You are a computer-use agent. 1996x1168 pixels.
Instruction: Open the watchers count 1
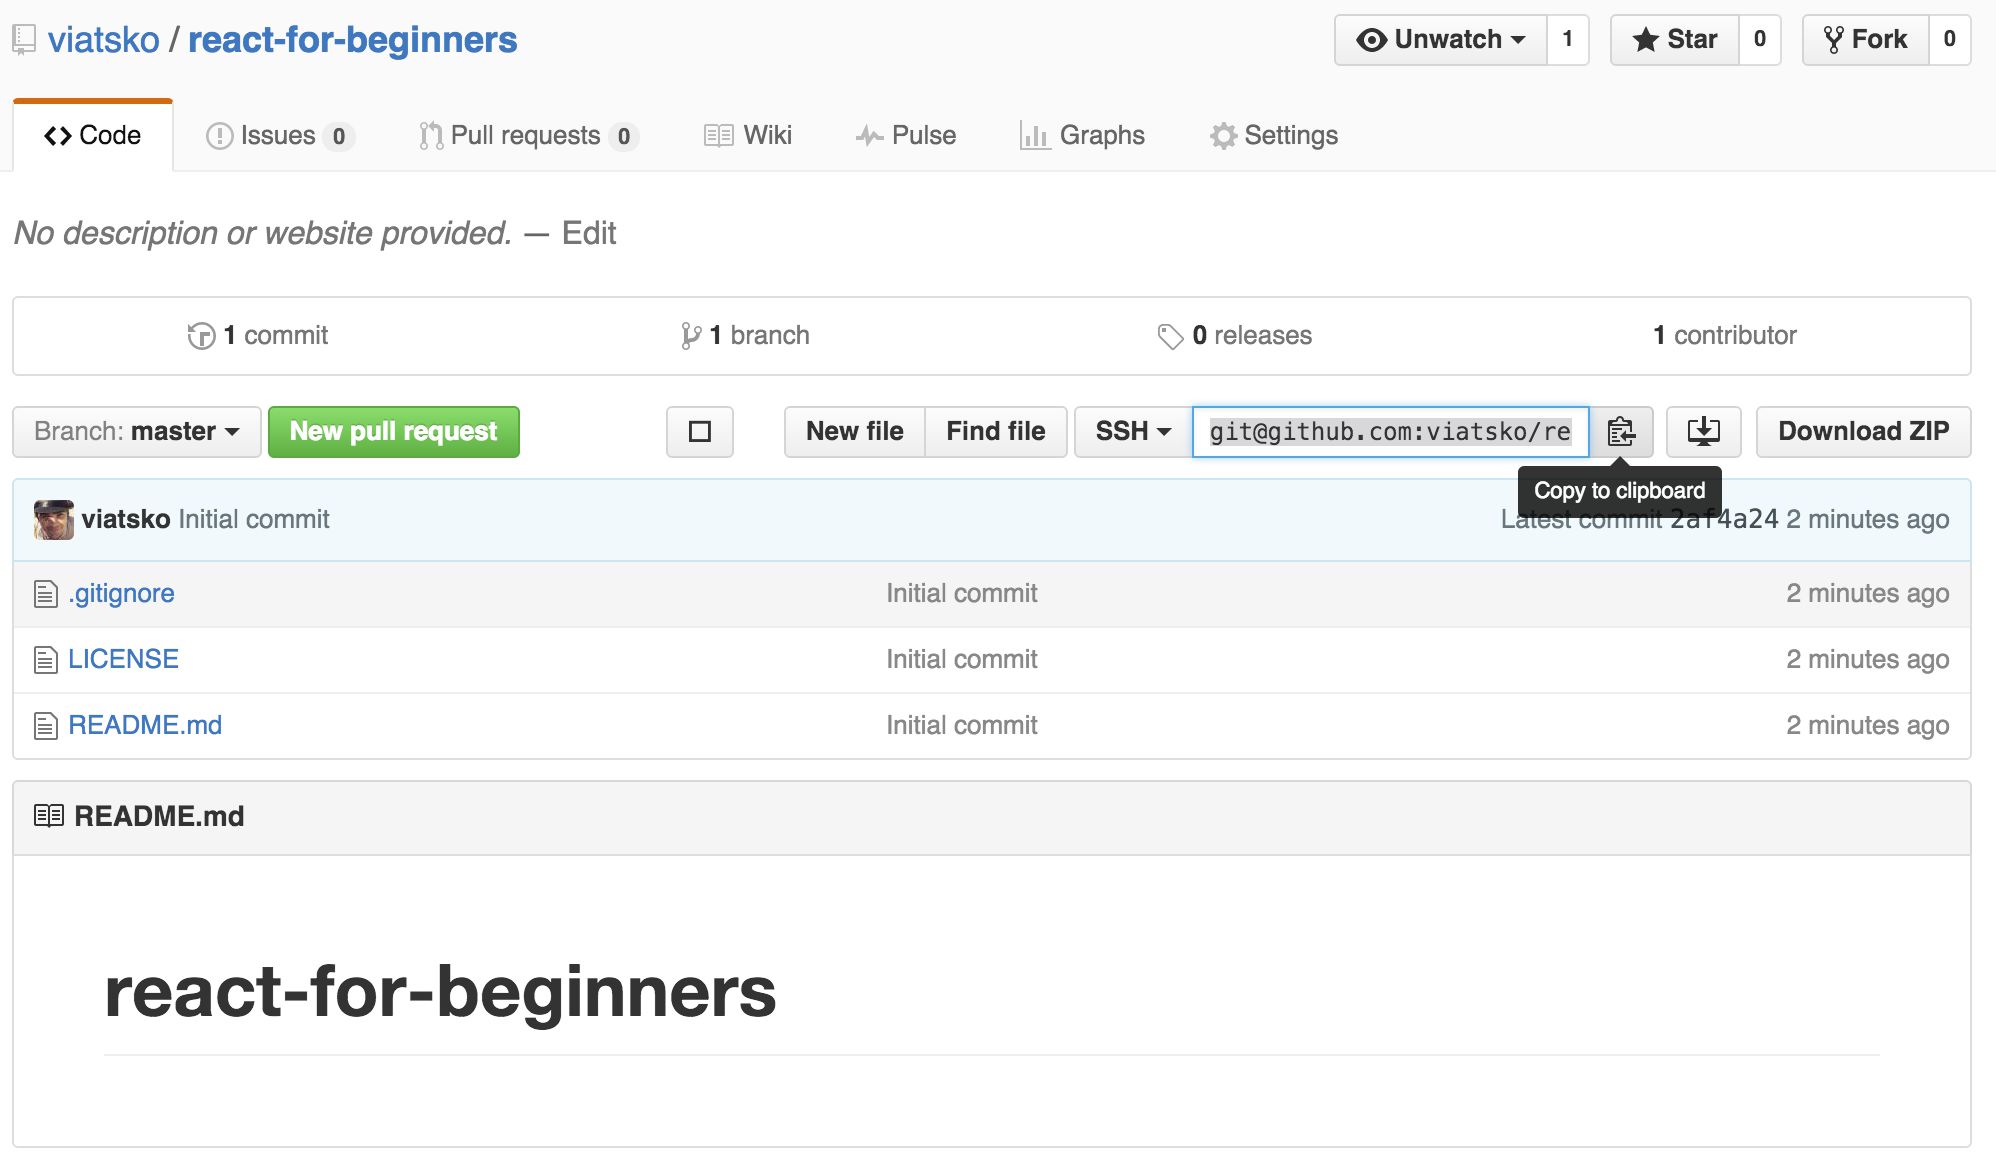point(1568,40)
